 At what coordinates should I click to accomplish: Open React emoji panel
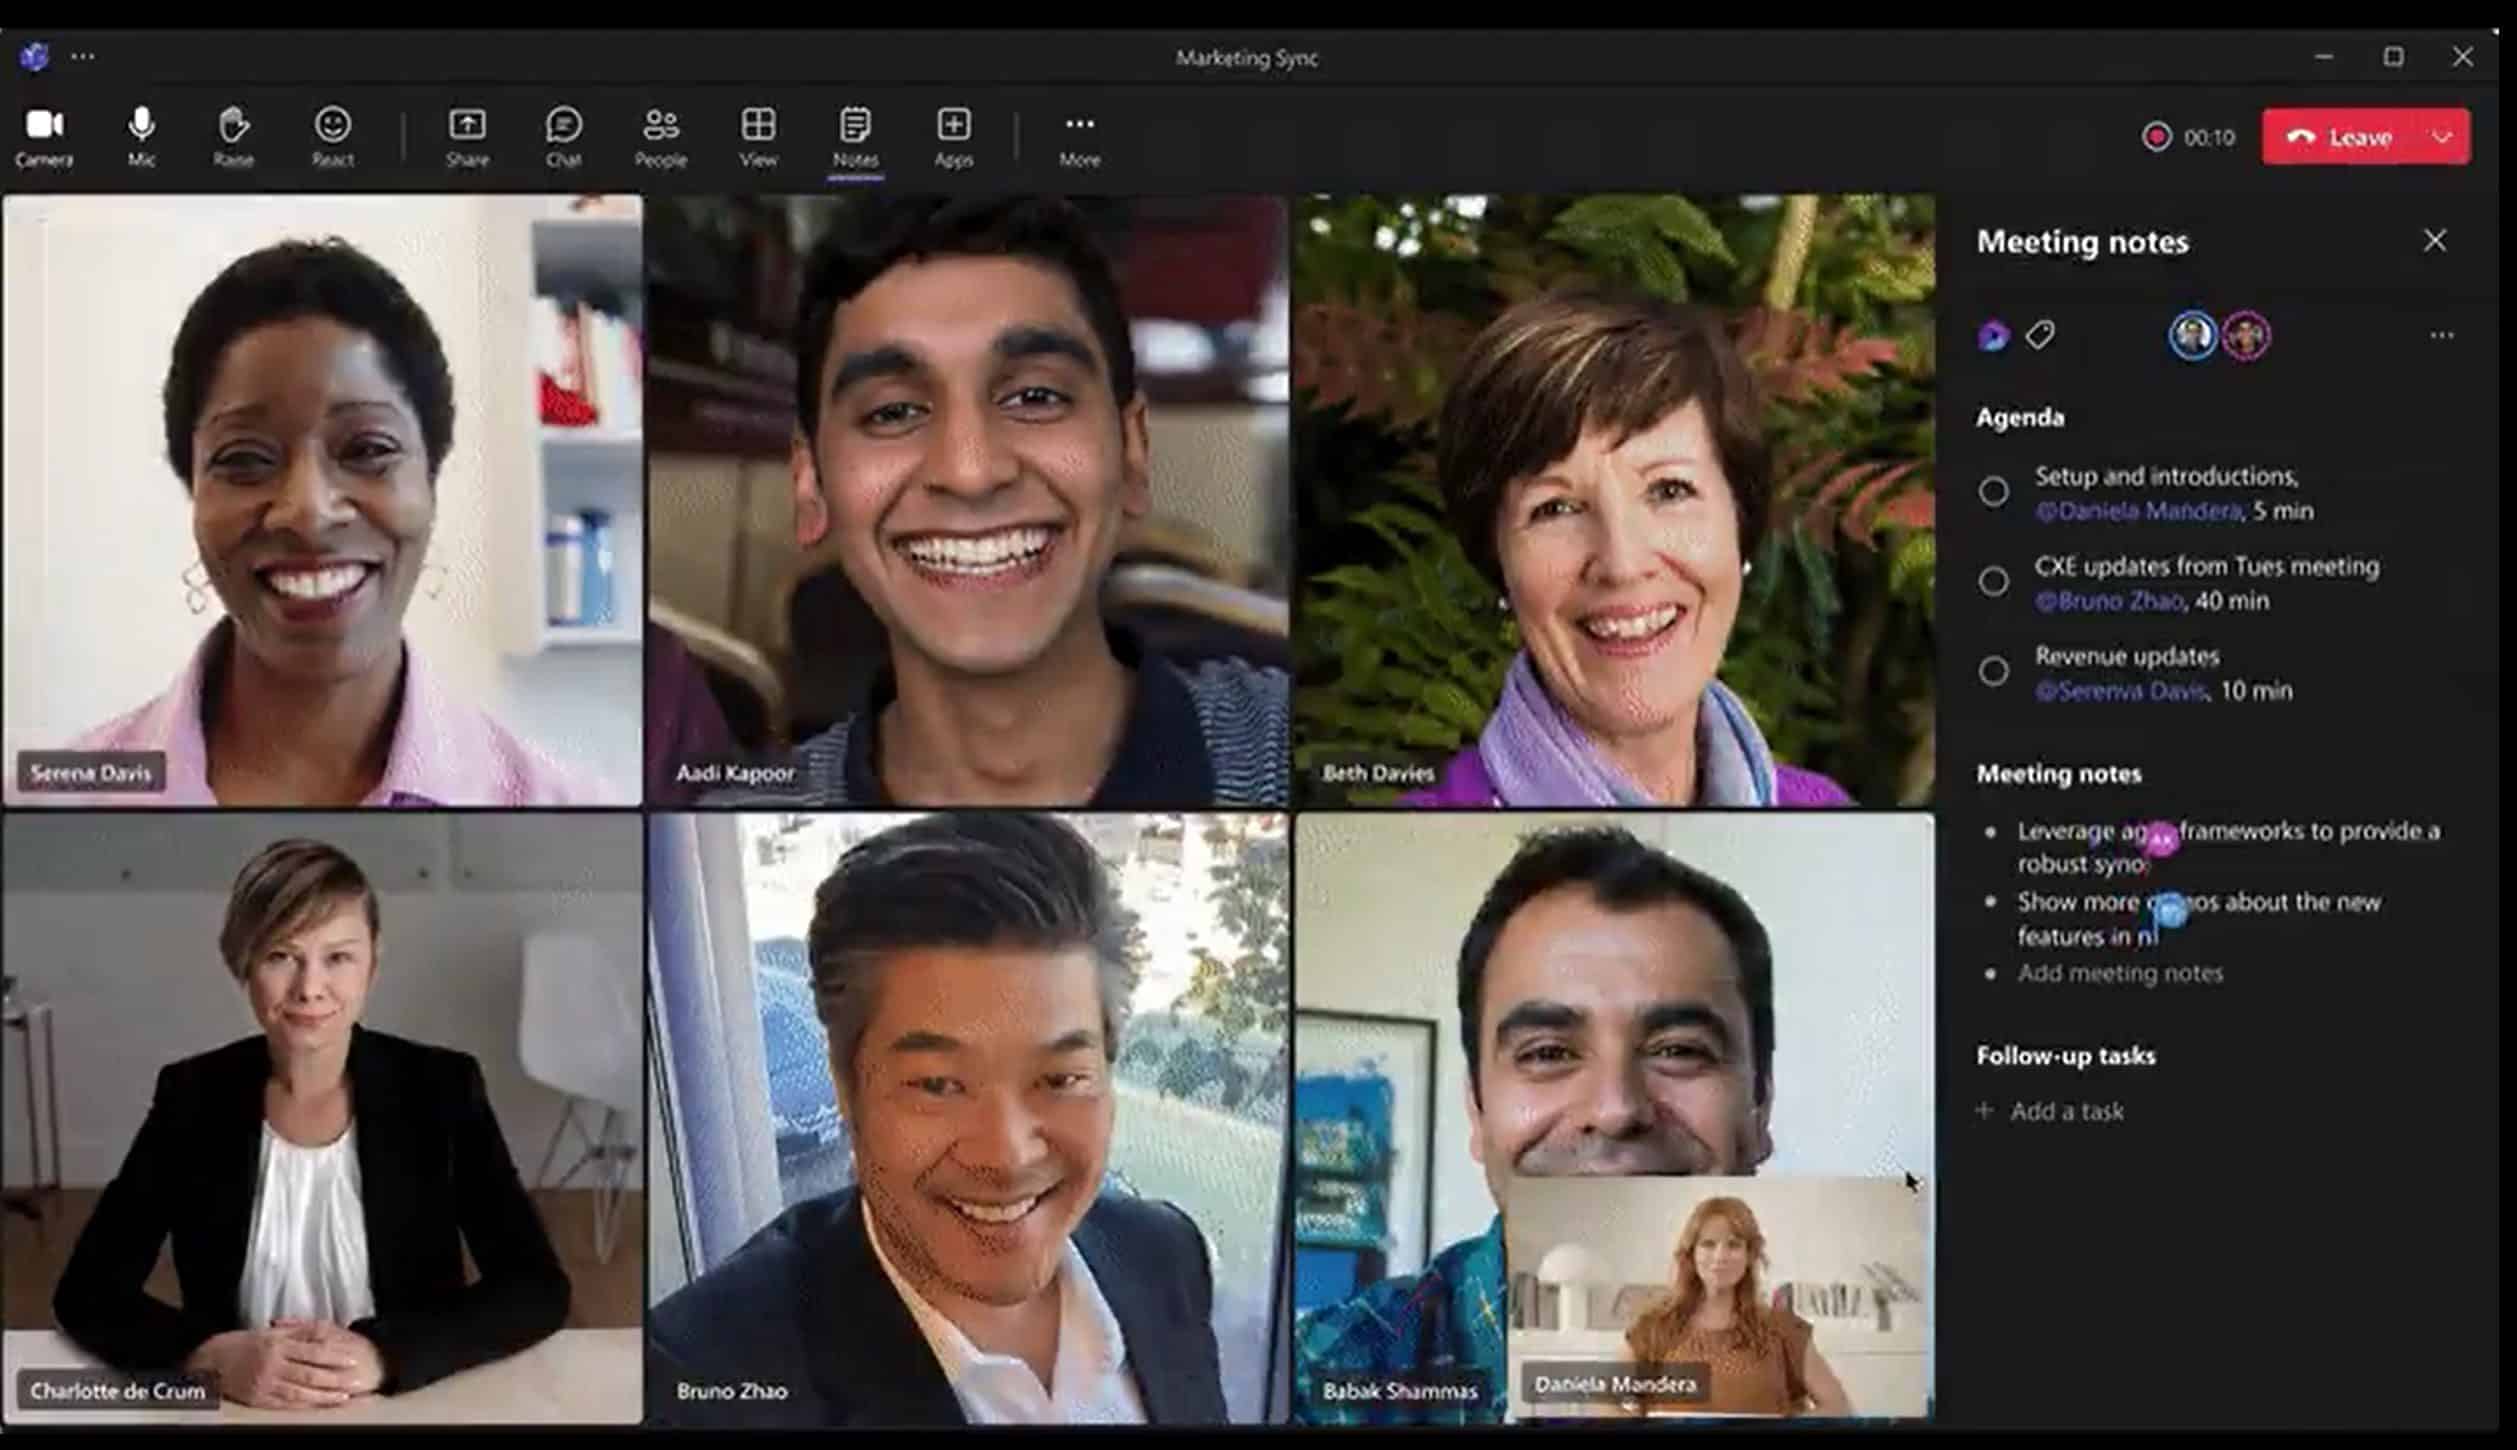click(x=330, y=135)
